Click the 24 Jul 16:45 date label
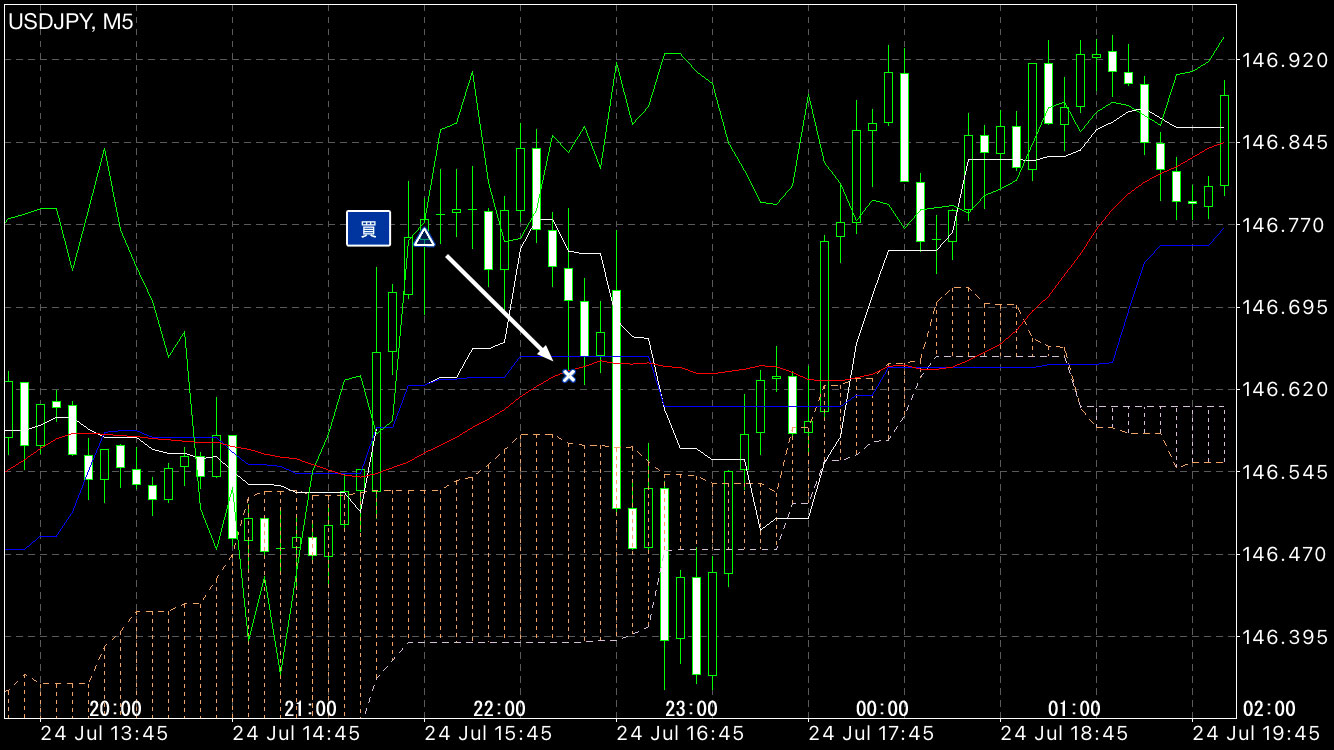The image size is (1334, 750). (x=680, y=734)
